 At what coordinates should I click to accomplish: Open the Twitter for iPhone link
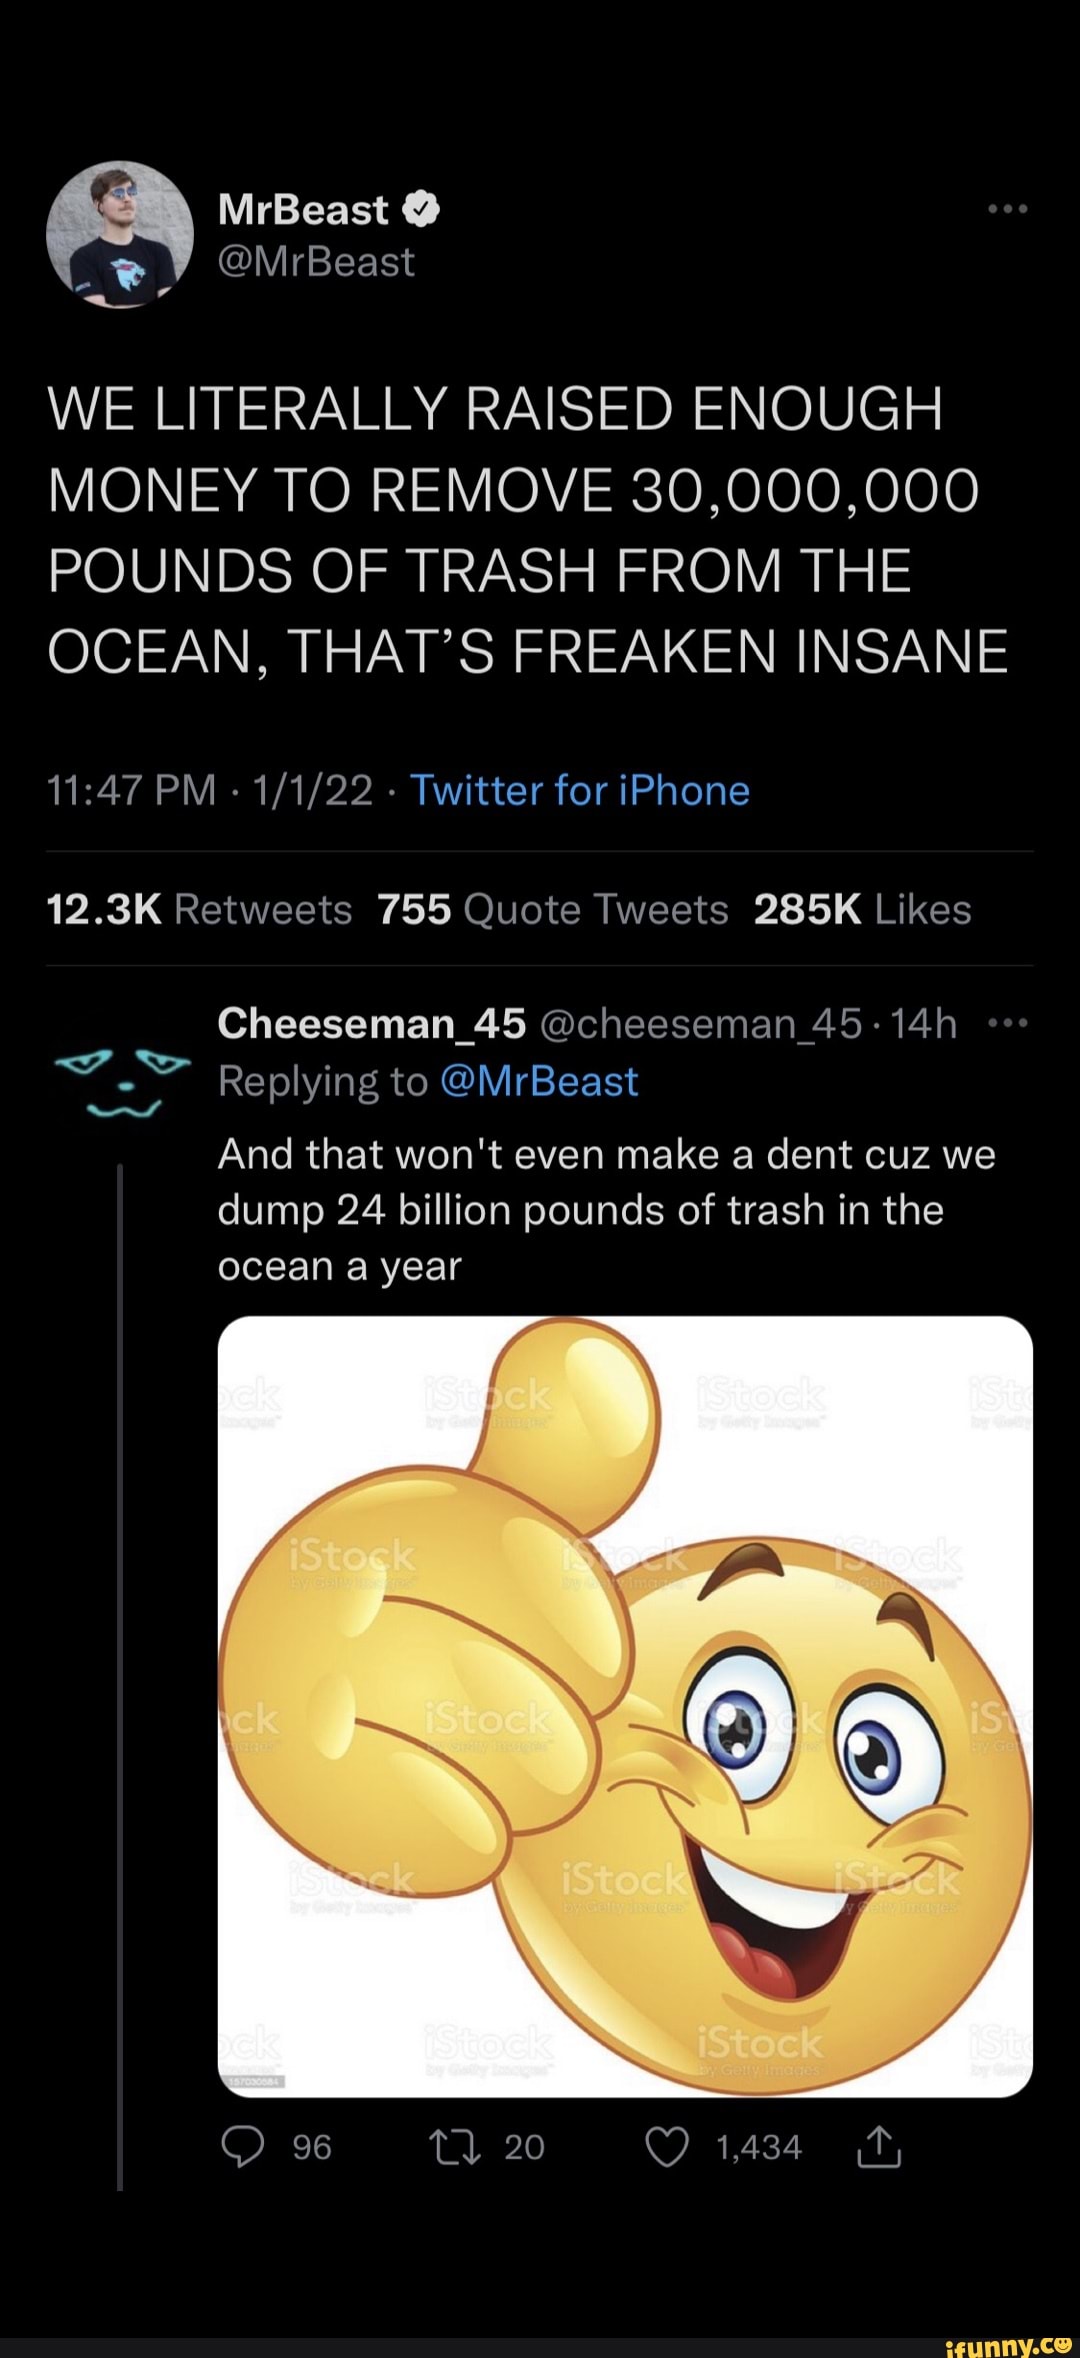point(580,791)
